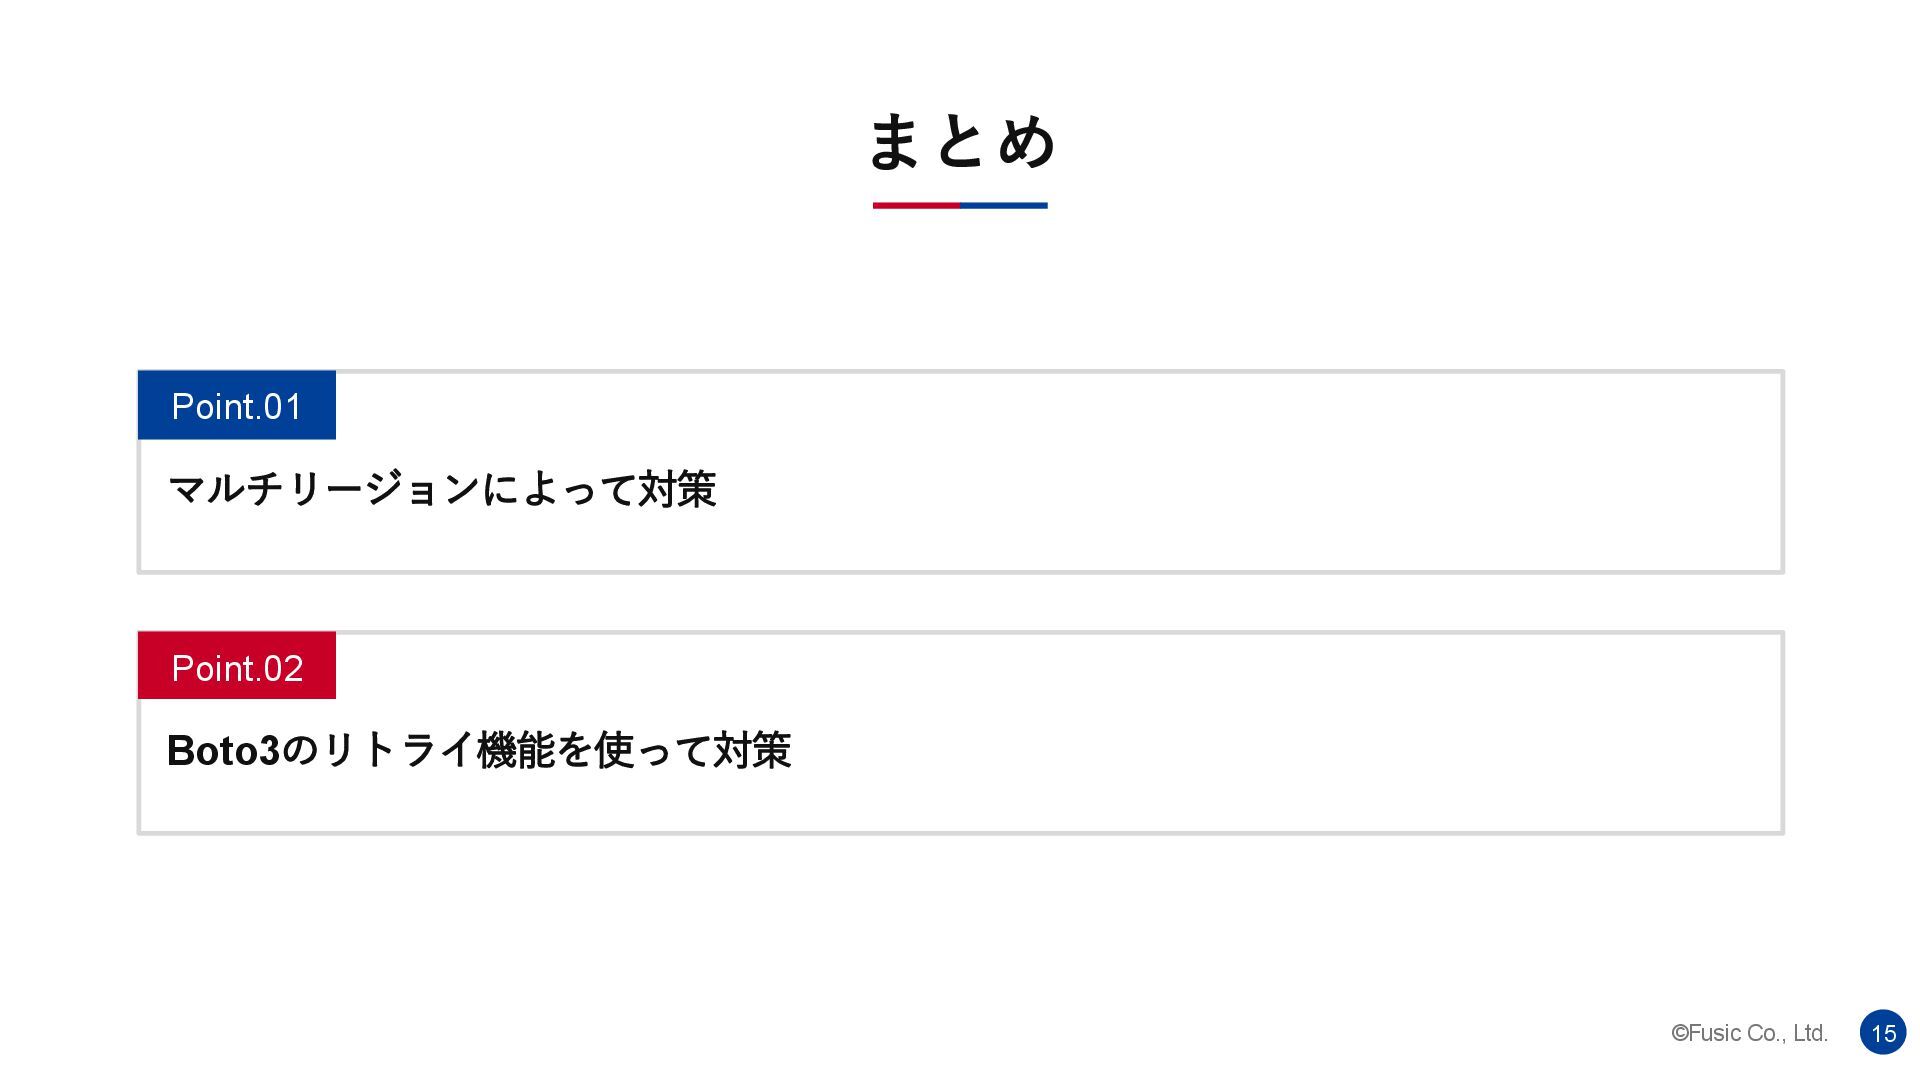1920x1080 pixels.
Task: Click the red Point.02 label
Action: click(x=237, y=666)
